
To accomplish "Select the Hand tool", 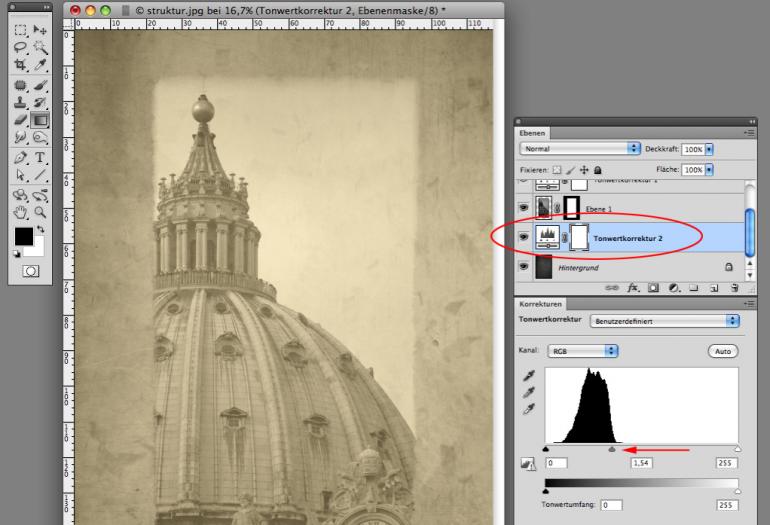I will [20, 212].
